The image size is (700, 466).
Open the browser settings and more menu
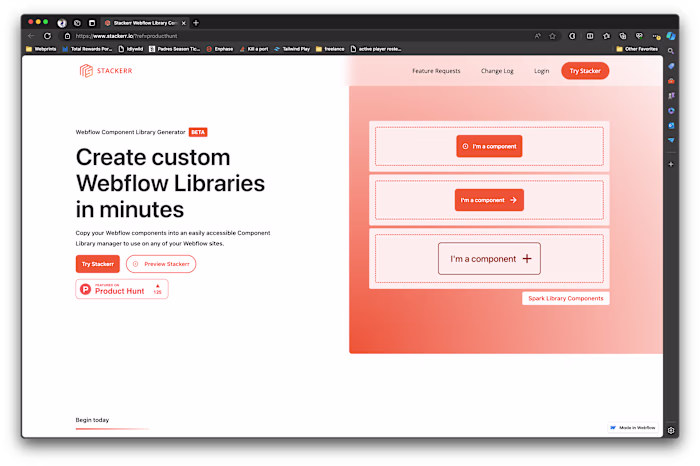(x=656, y=36)
